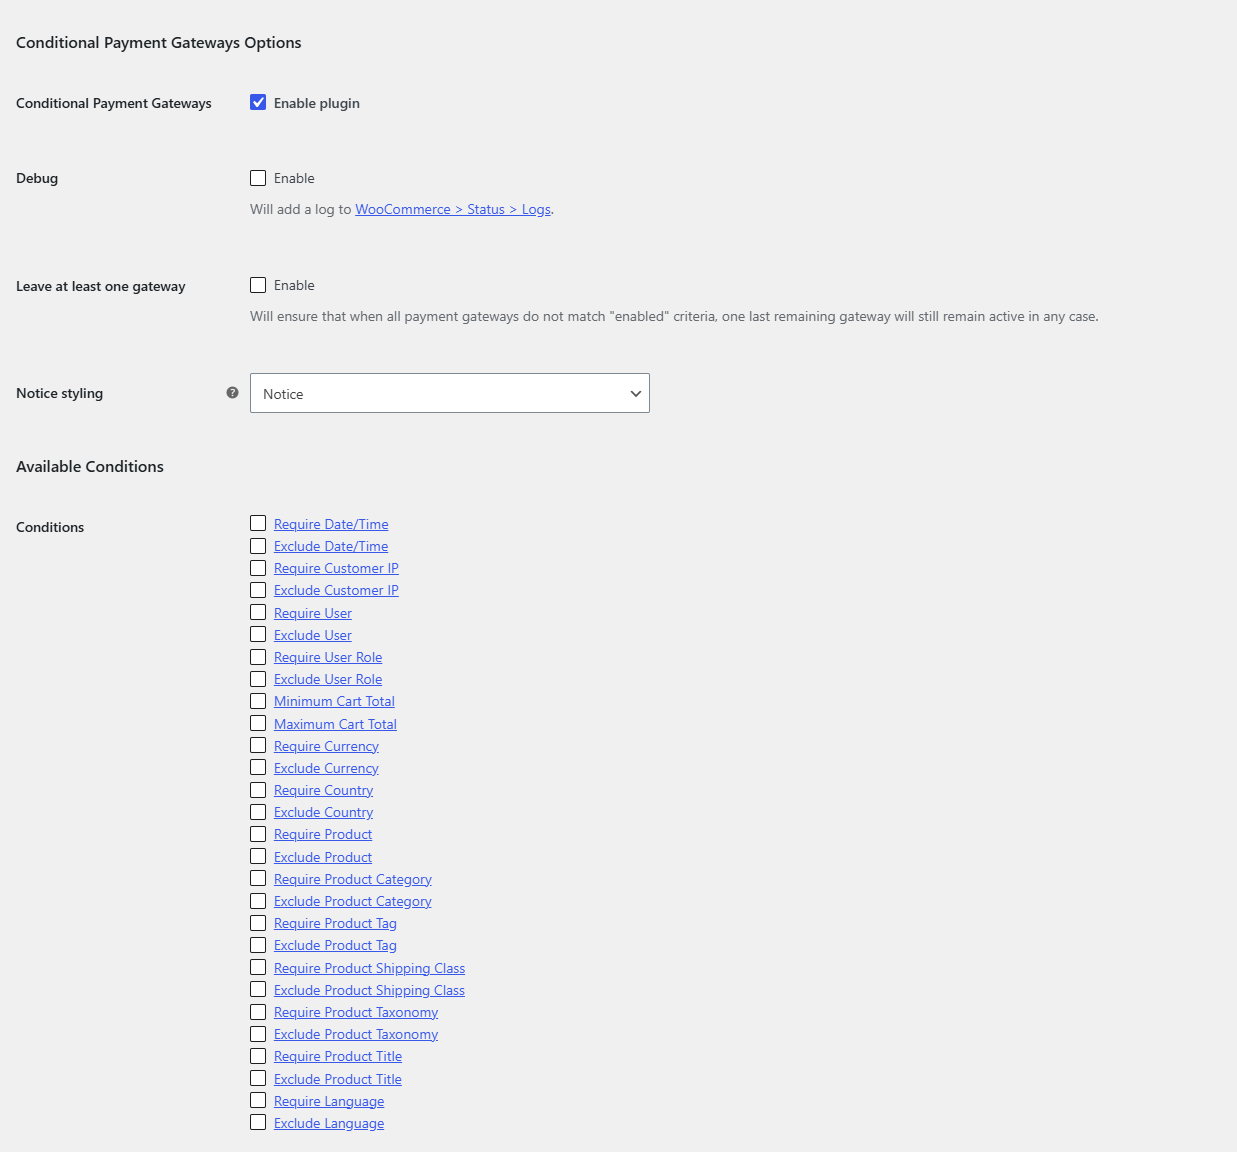The height and width of the screenshot is (1152, 1237).
Task: Enable the Exclude Product Category checkbox
Action: pyautogui.click(x=258, y=901)
